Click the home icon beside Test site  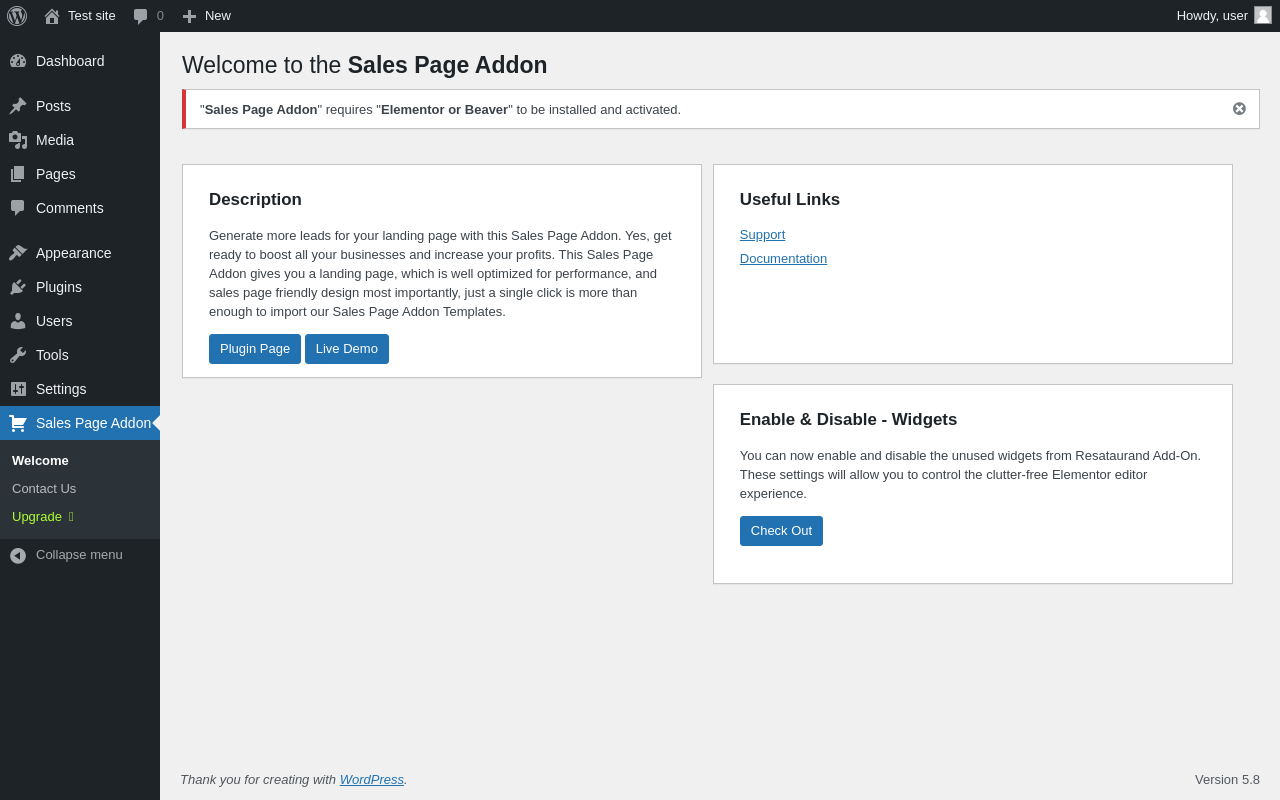52,16
